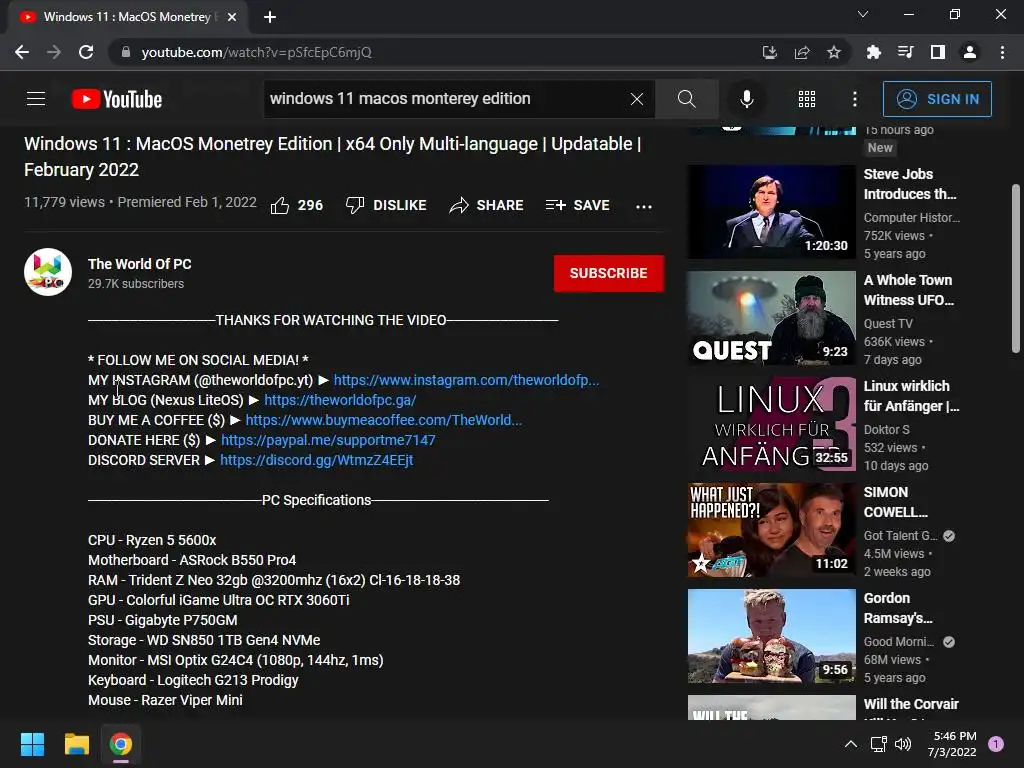Click the share this page icon
Viewport: 1024px width, 768px height.
point(802,52)
